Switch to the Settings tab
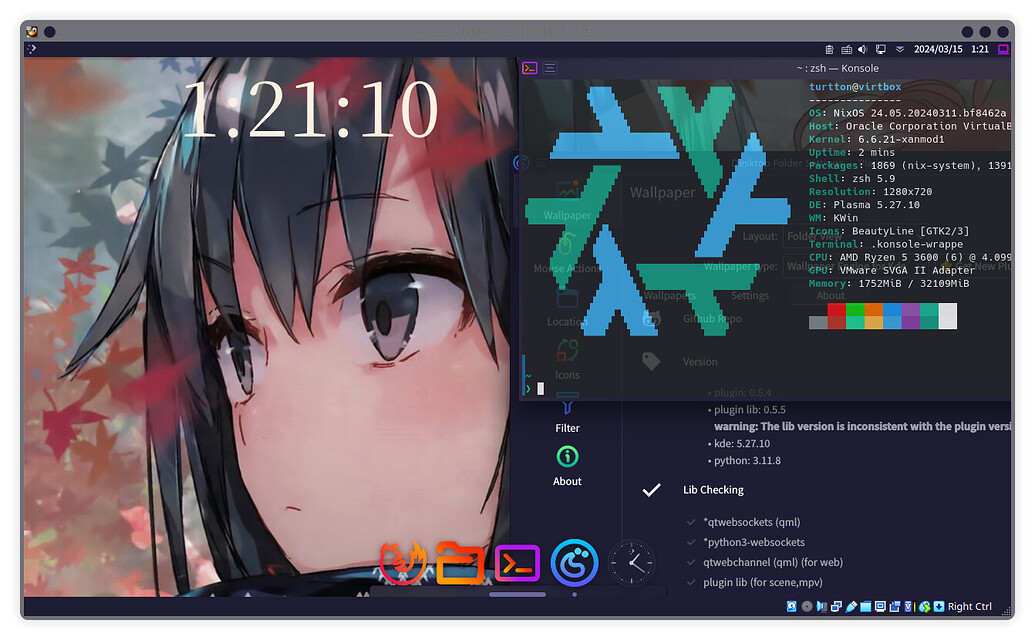Screen dimensions: 1035x639 (x=748, y=295)
